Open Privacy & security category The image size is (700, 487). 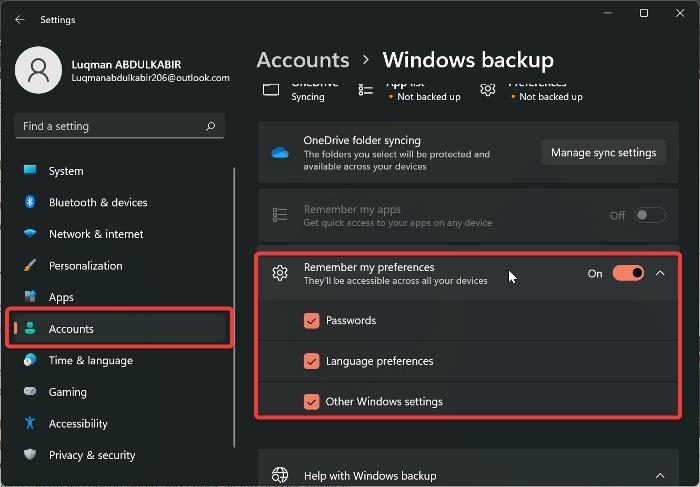[121, 455]
